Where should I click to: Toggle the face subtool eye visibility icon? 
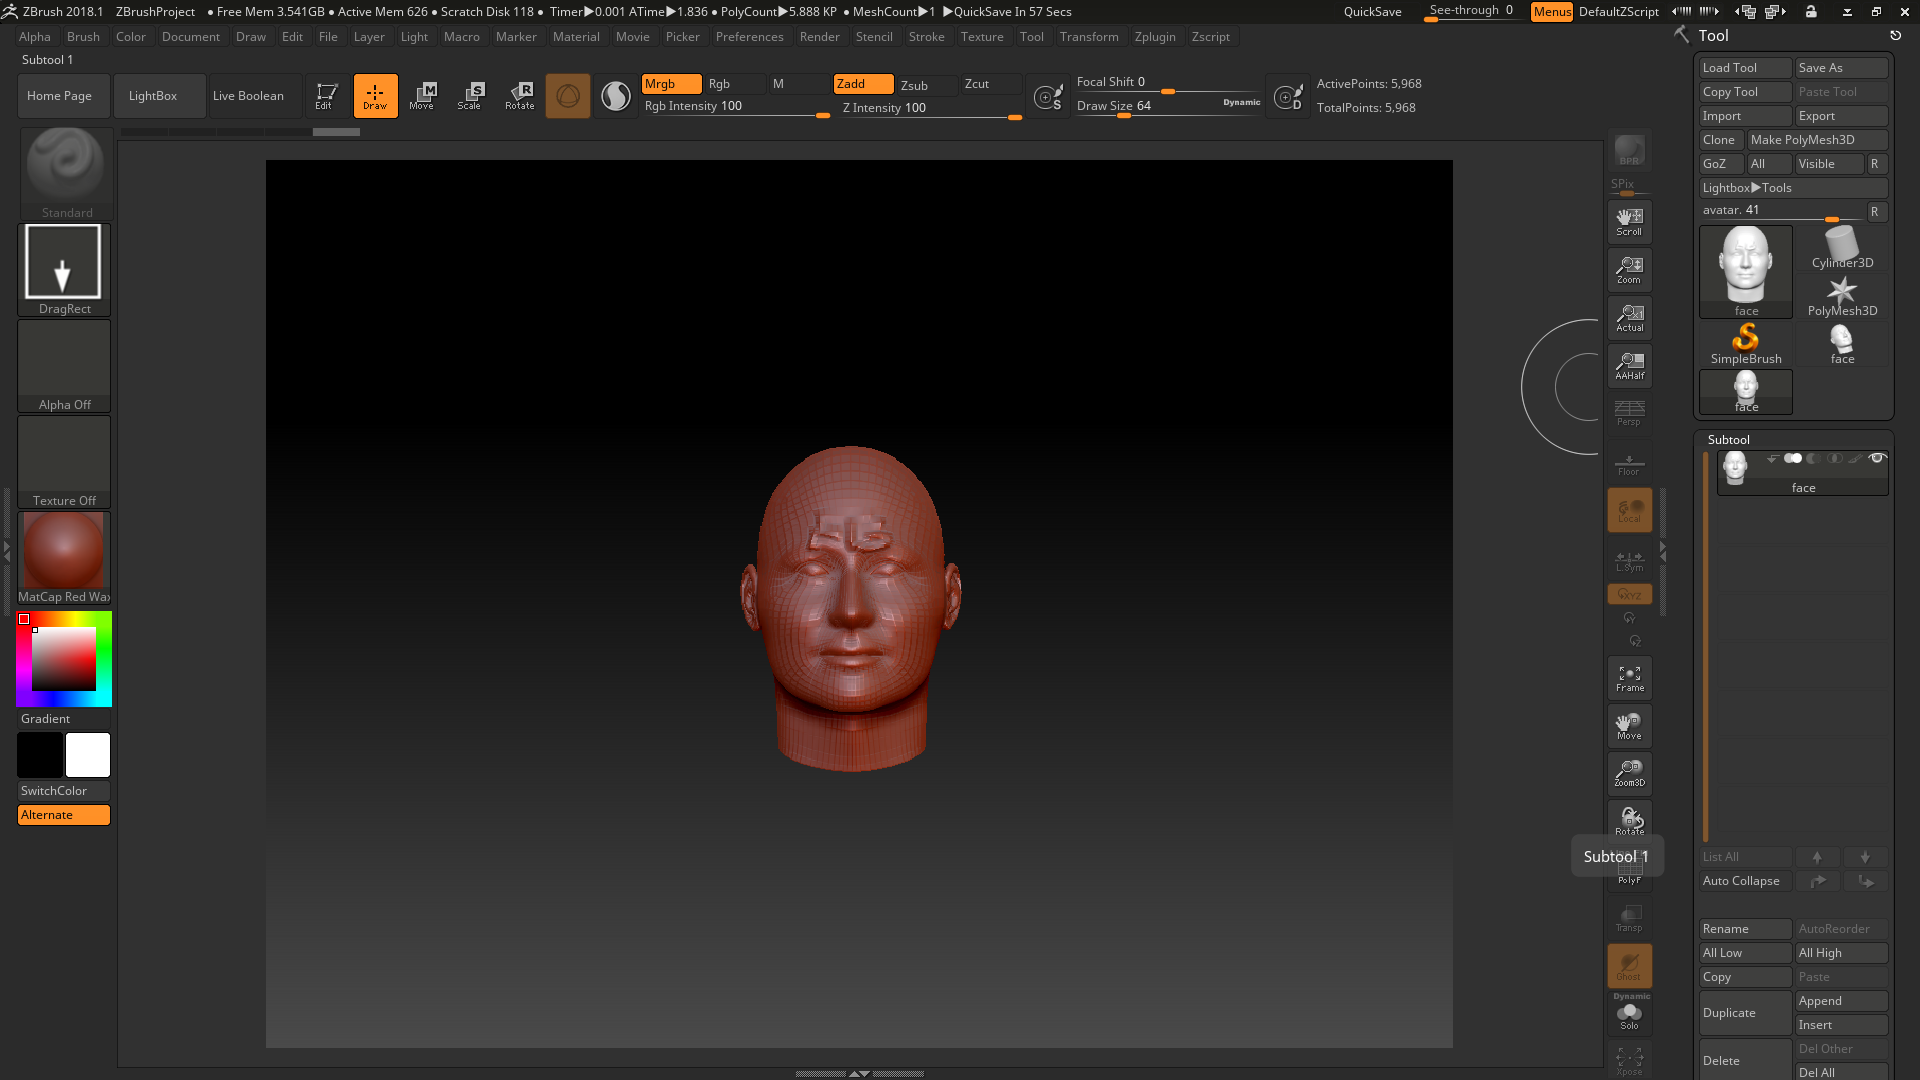pos(1877,458)
